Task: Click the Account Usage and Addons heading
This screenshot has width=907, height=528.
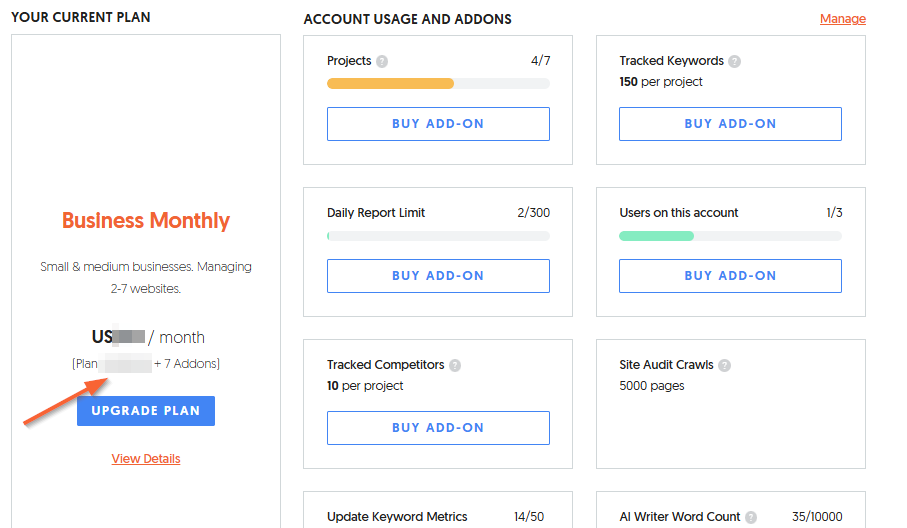Action: (407, 19)
